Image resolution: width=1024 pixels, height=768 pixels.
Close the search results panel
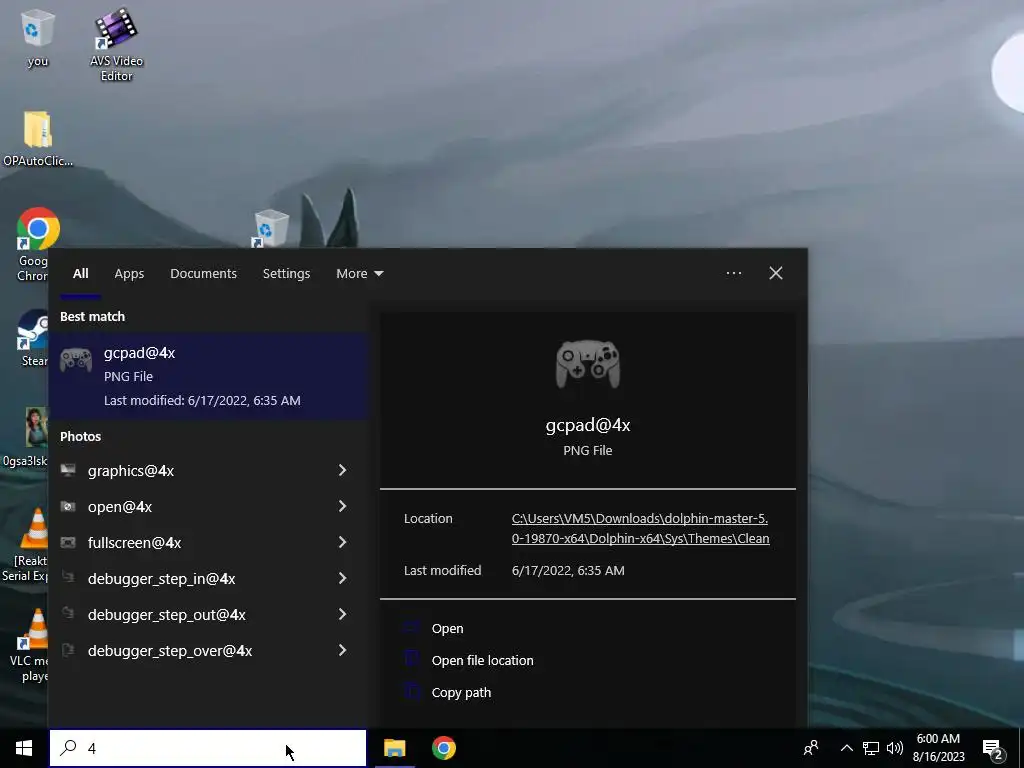(776, 273)
